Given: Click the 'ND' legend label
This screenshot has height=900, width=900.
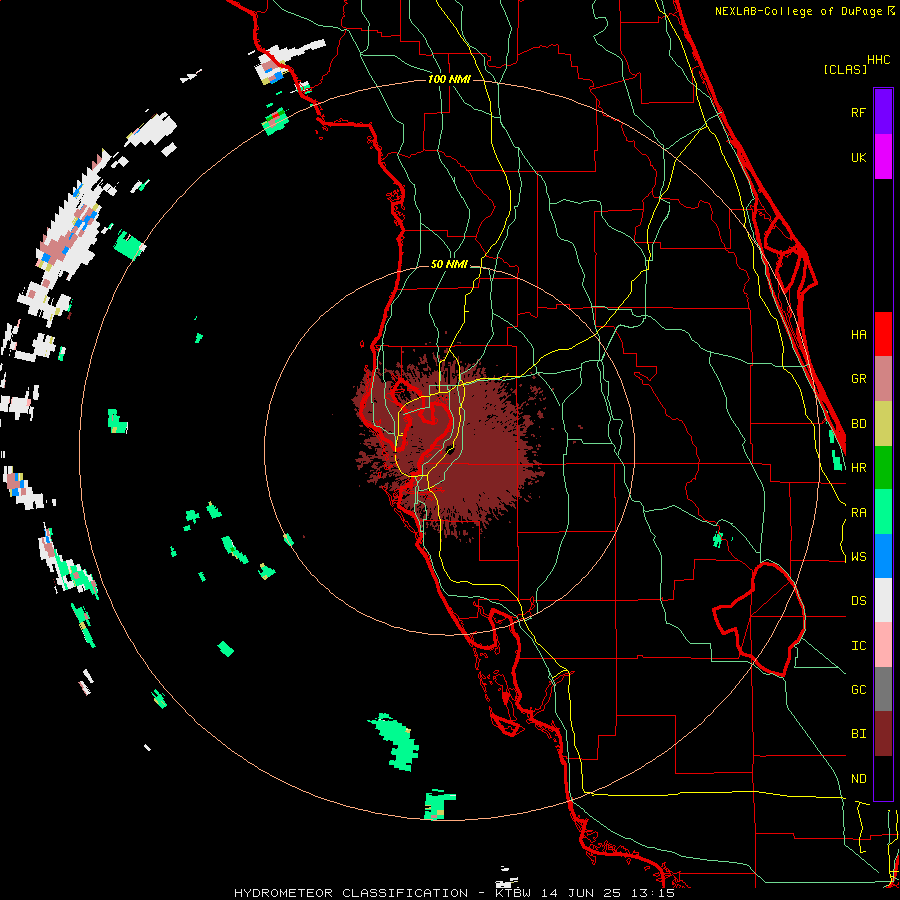Looking at the screenshot, I should click(859, 779).
